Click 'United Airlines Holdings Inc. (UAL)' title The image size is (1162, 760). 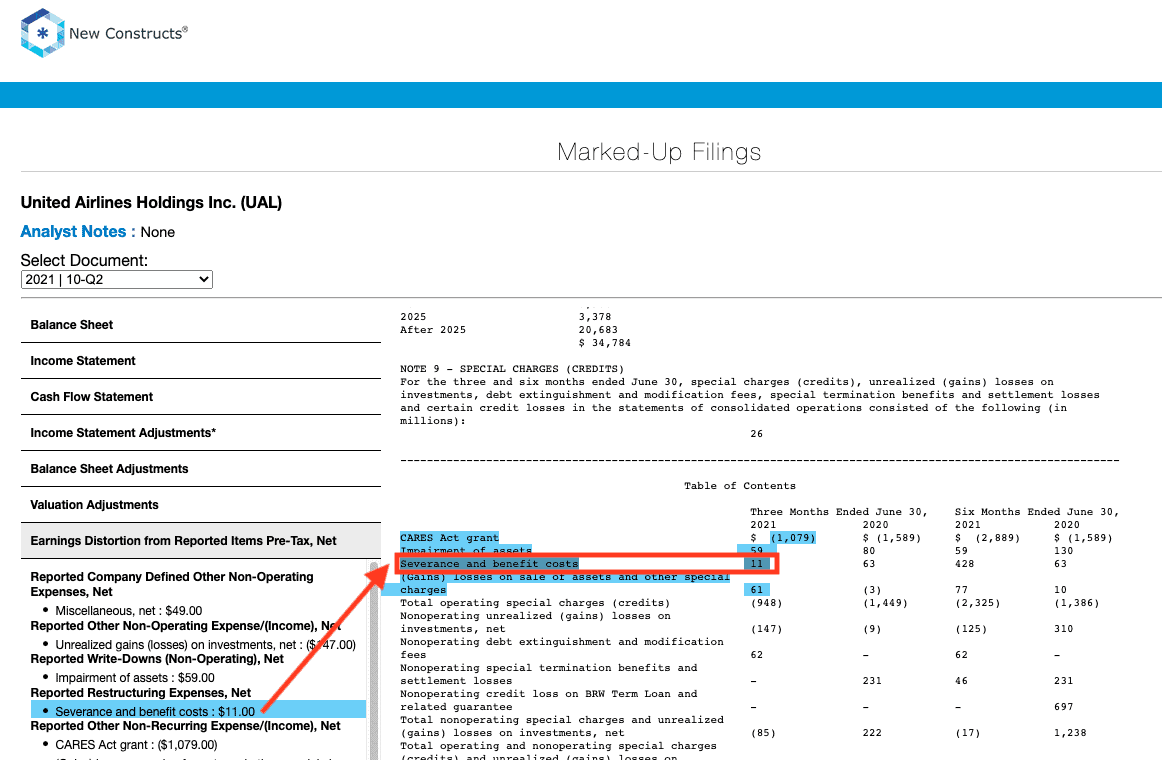[151, 203]
